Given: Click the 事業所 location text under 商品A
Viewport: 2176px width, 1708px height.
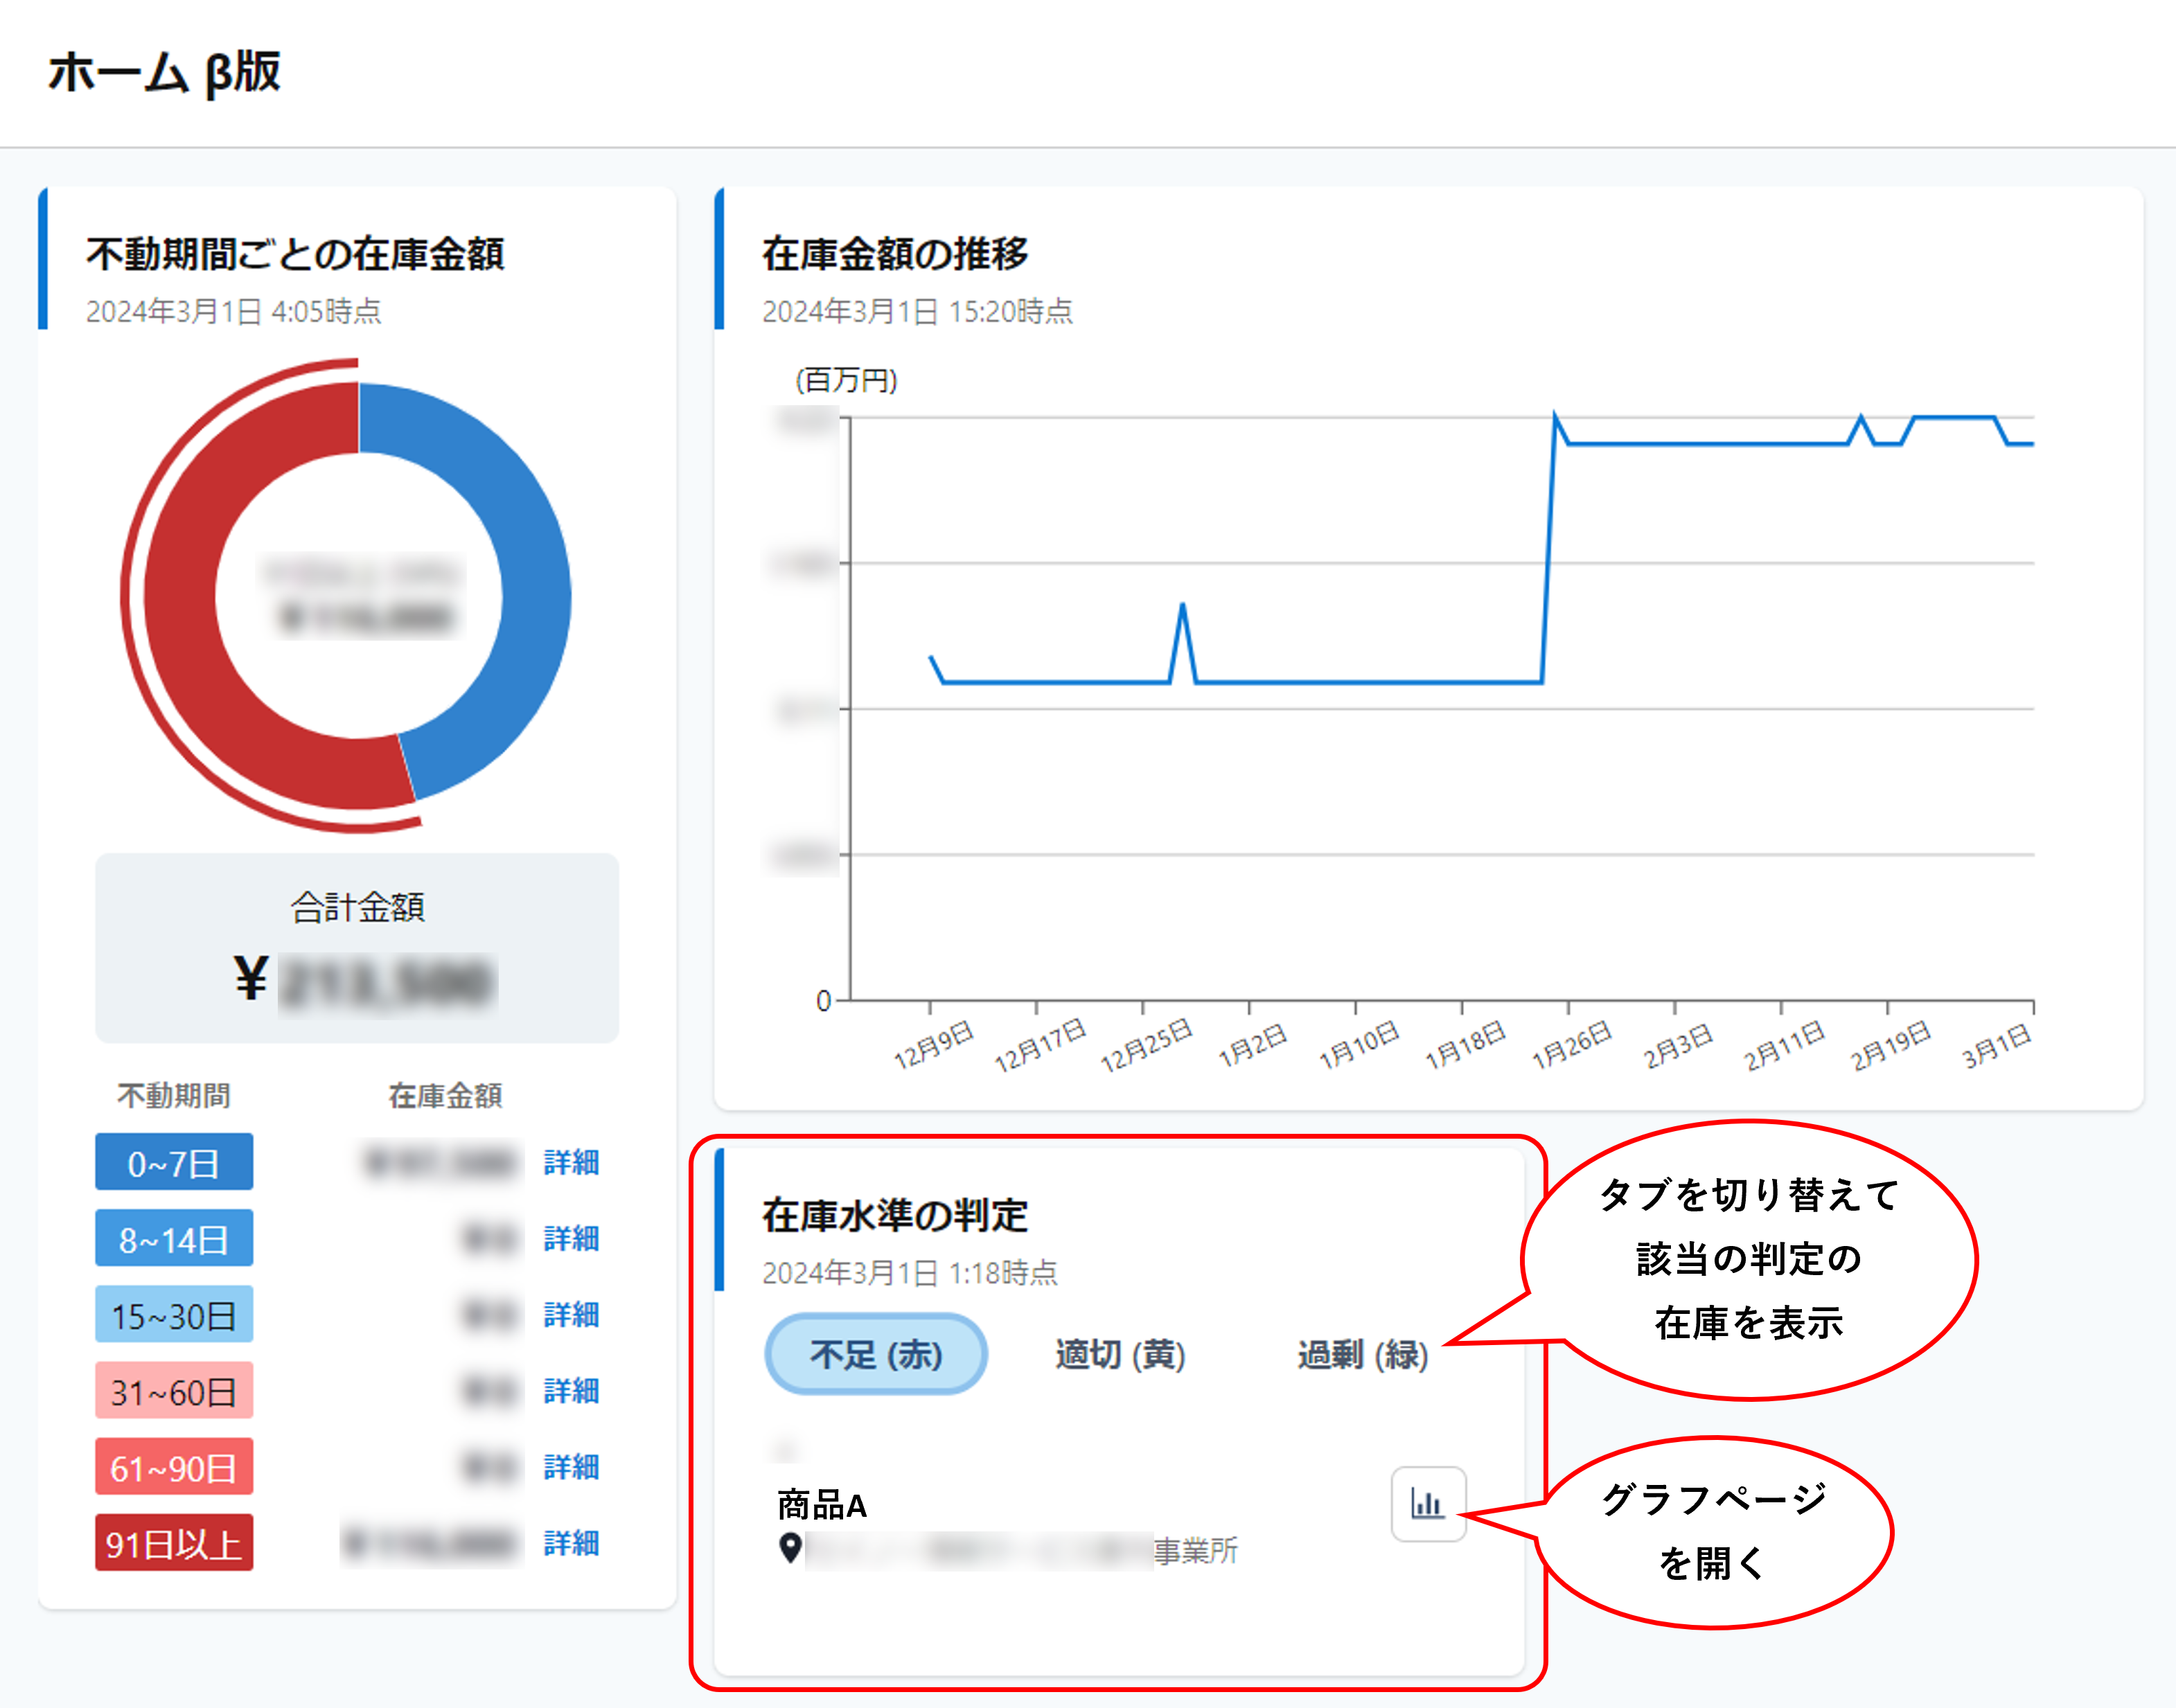Looking at the screenshot, I should (1196, 1551).
